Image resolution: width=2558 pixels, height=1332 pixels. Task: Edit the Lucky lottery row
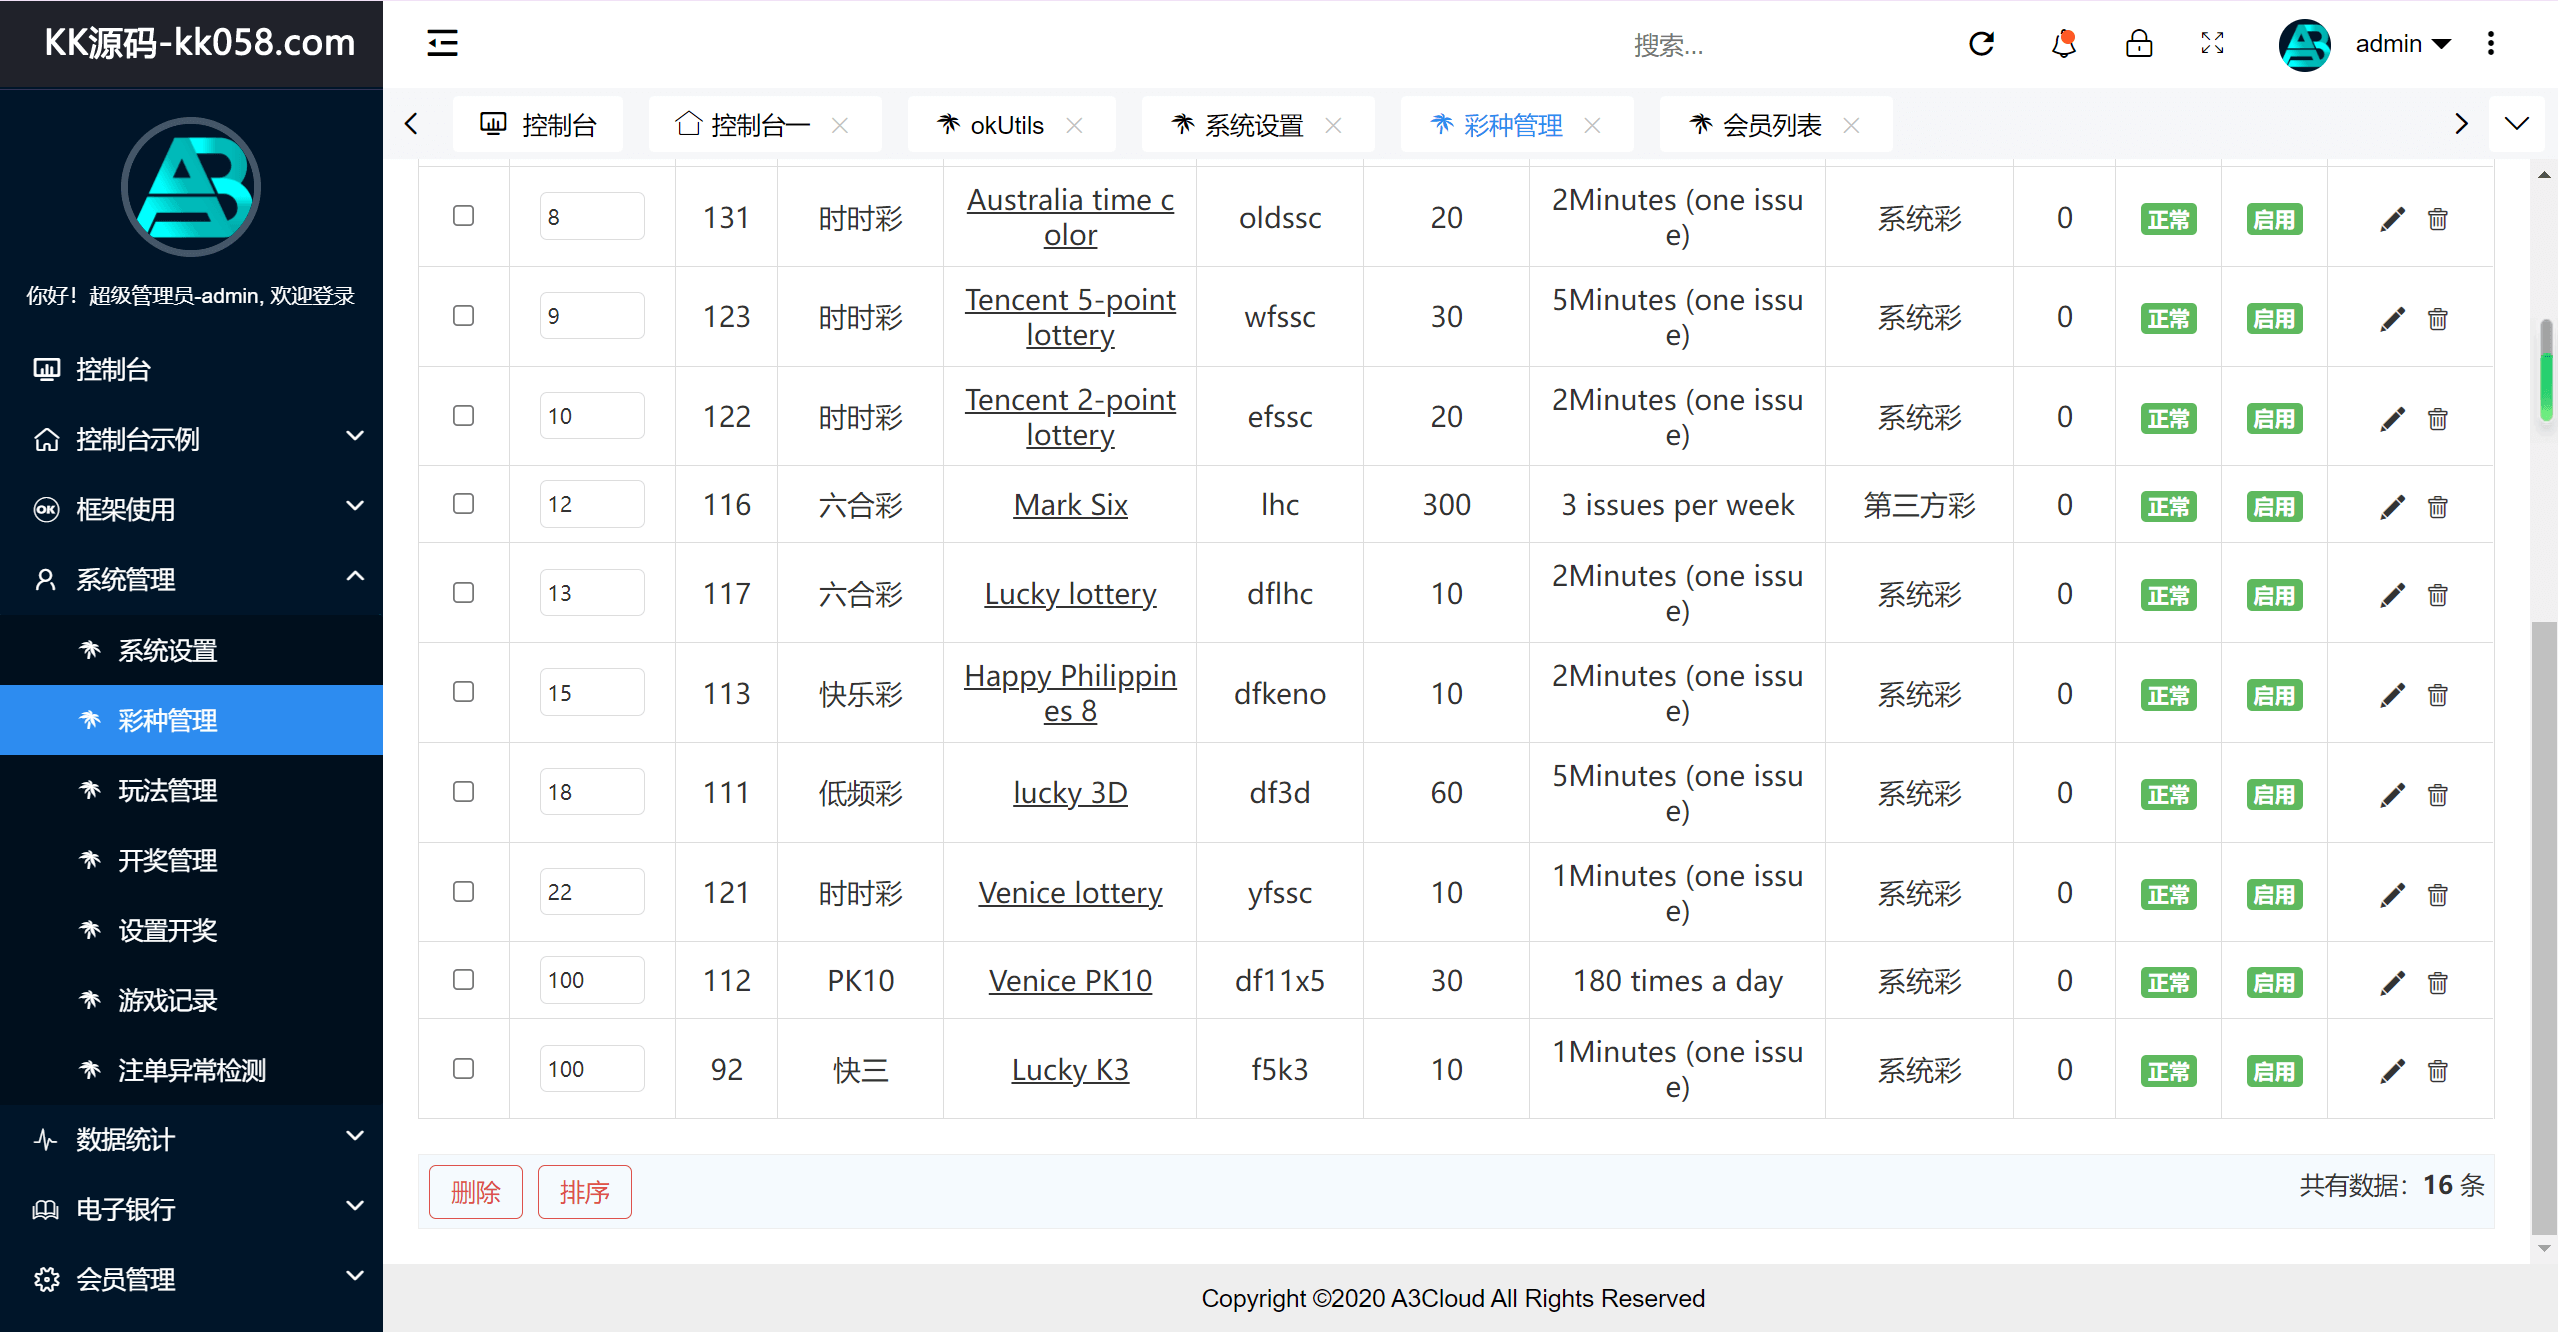tap(2392, 594)
